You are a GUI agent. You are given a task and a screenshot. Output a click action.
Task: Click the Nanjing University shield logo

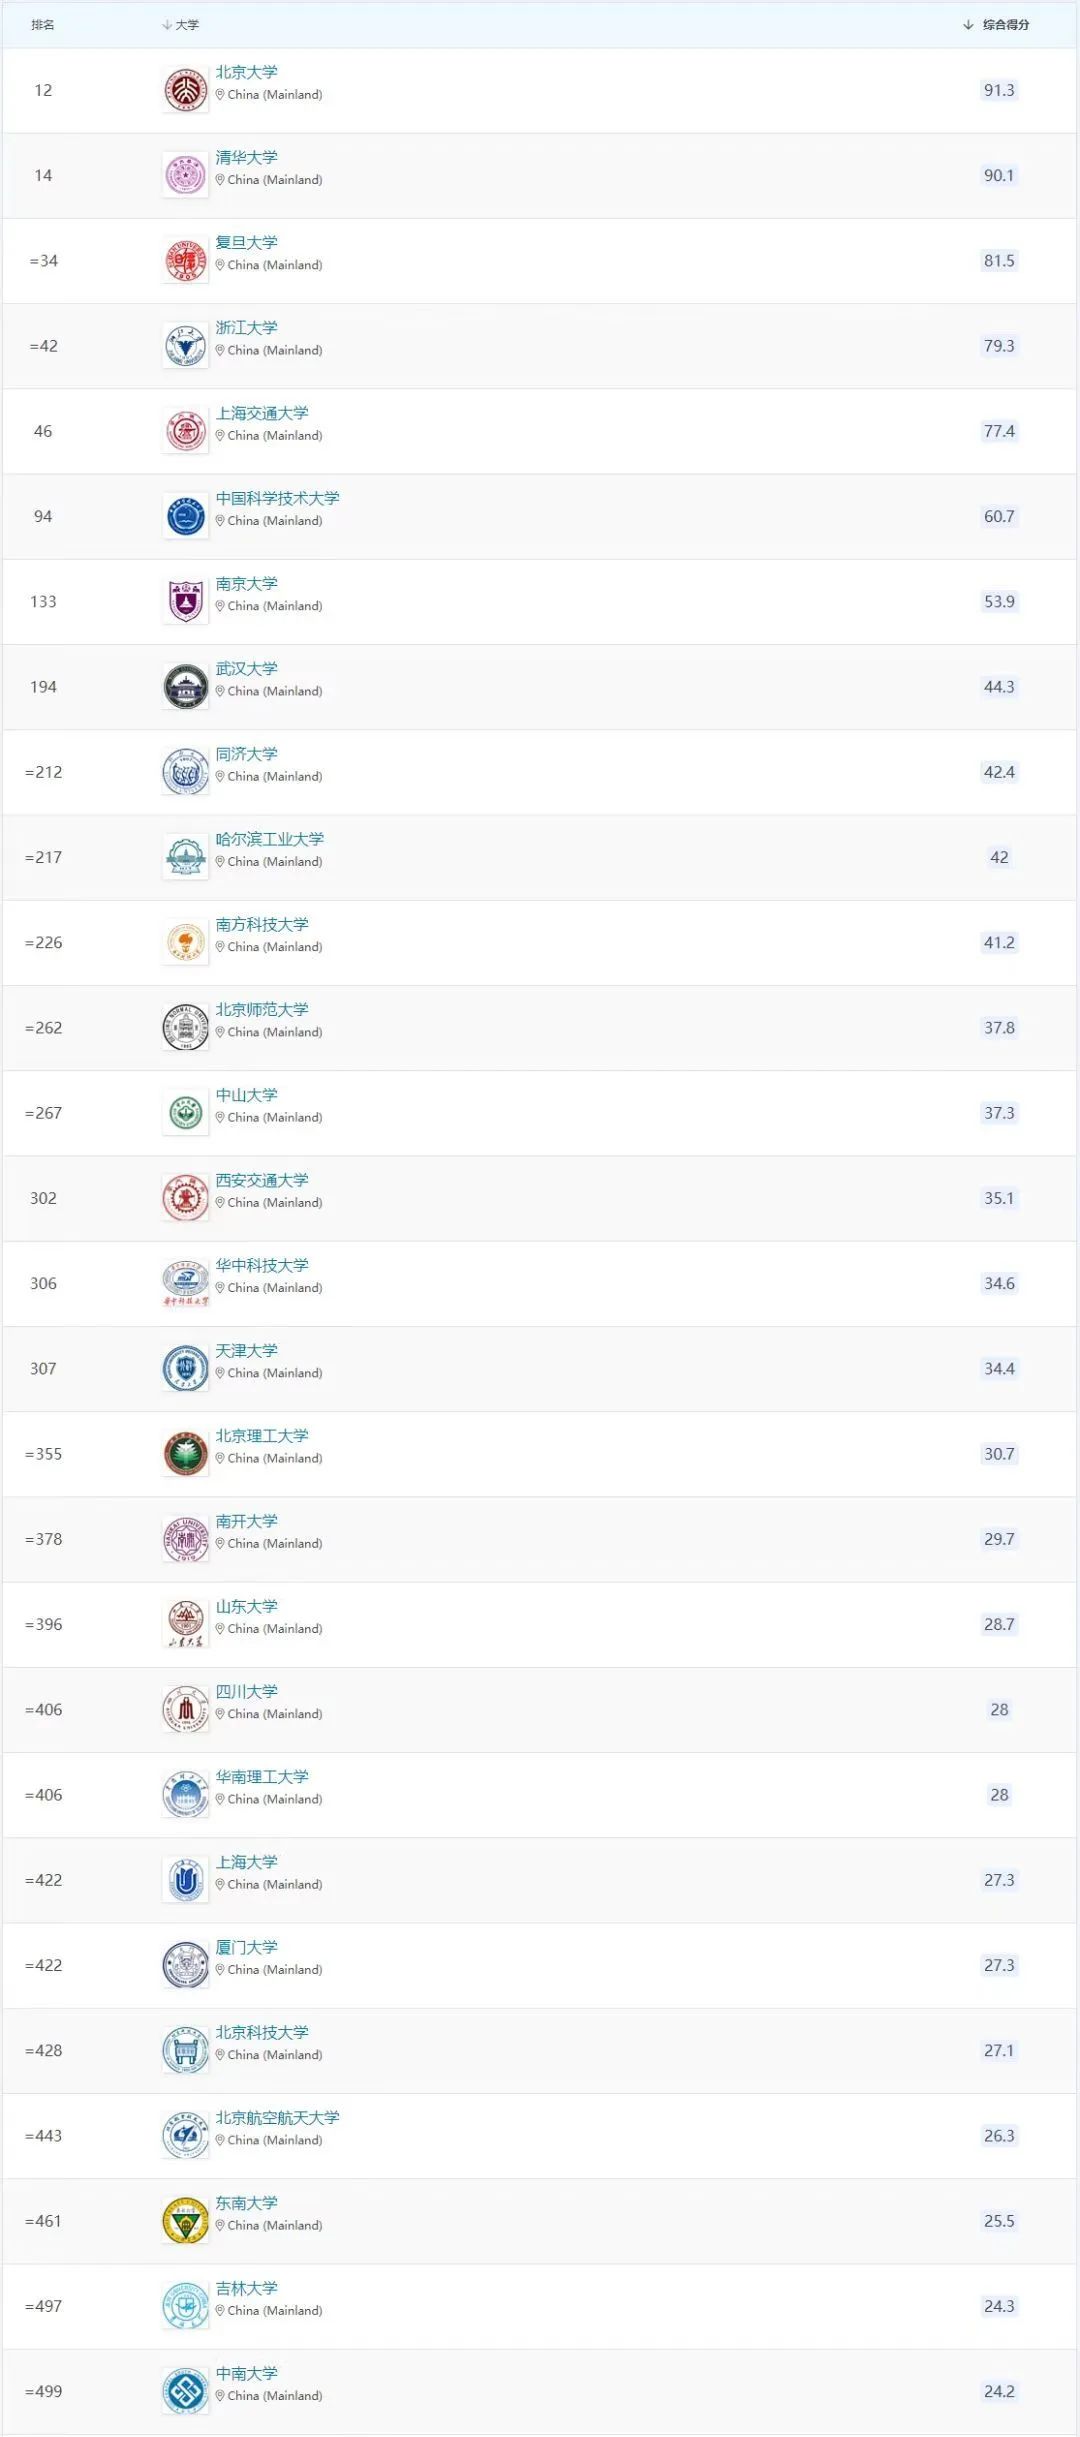(185, 602)
